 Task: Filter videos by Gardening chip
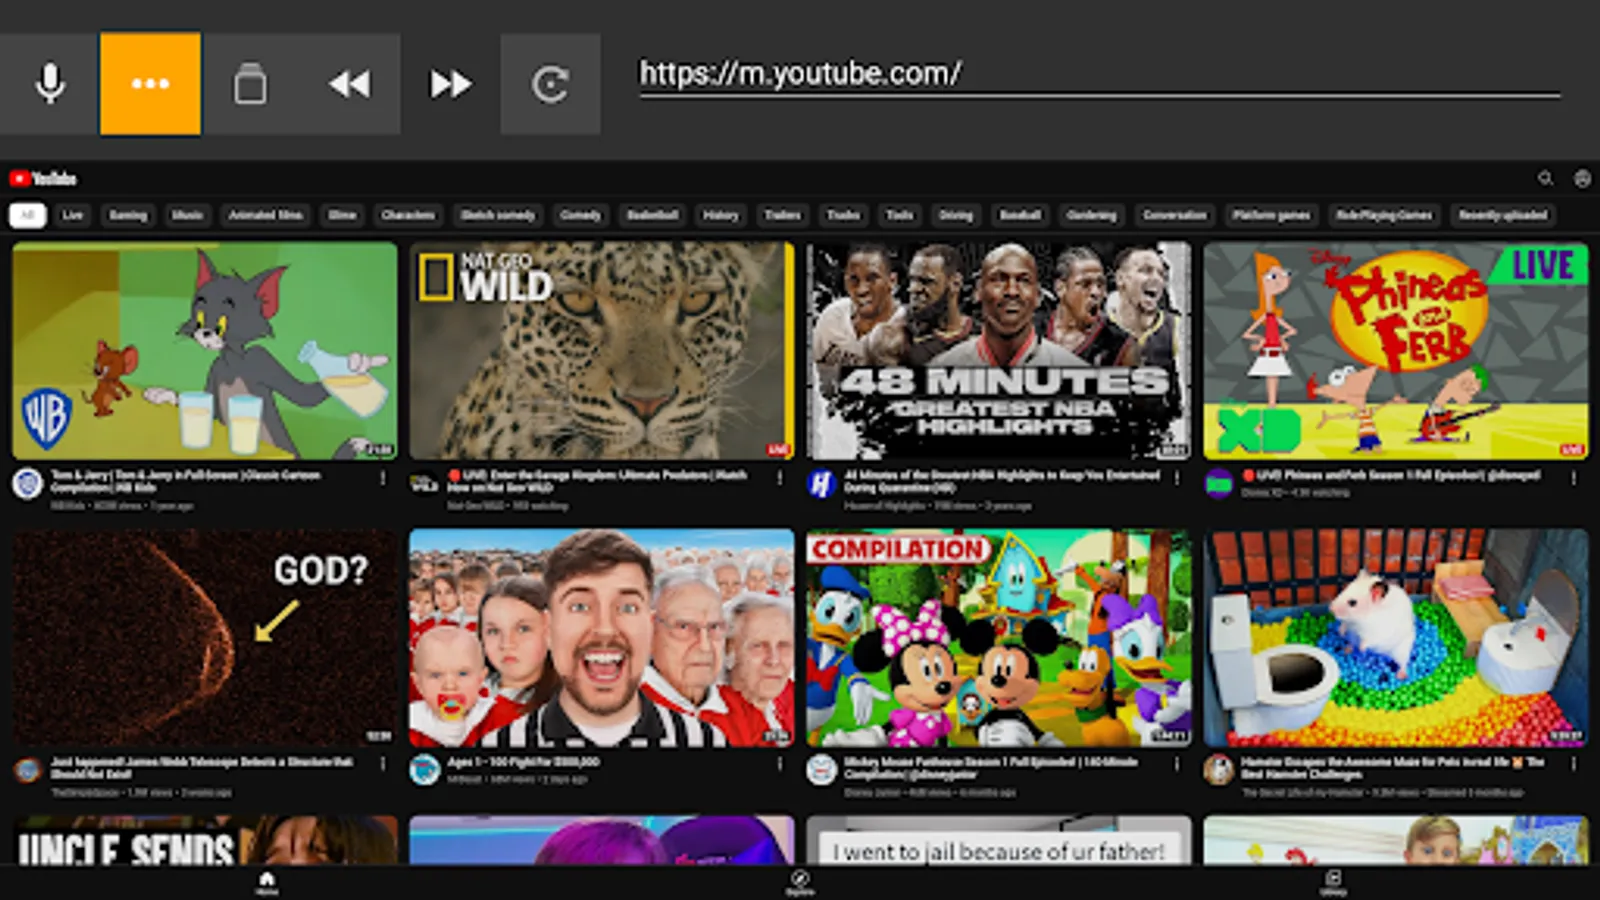coord(1091,215)
